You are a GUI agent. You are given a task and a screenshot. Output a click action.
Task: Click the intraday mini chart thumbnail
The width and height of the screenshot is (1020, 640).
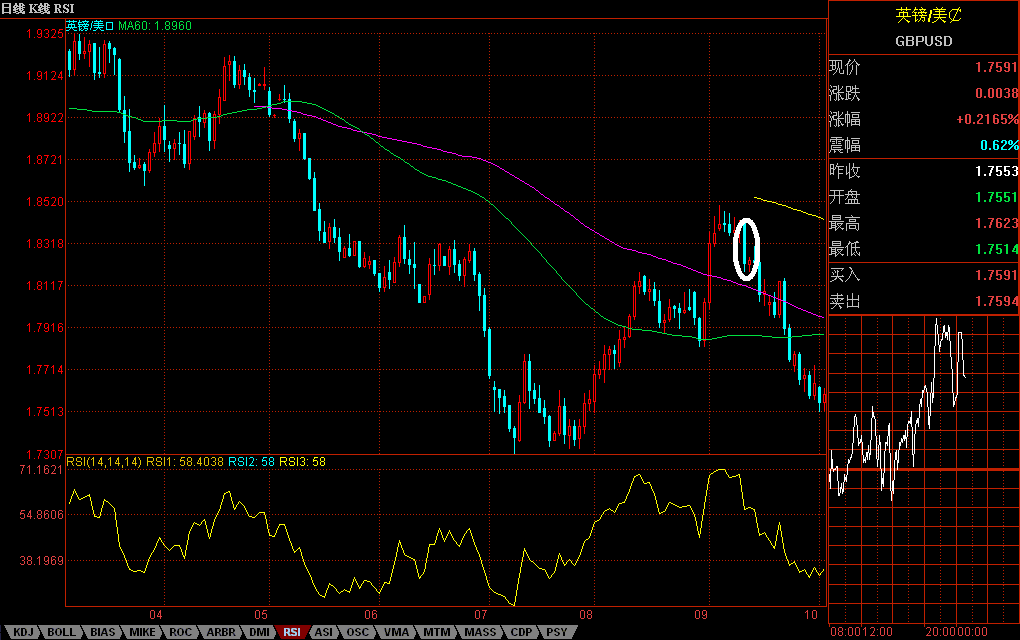pyautogui.click(x=923, y=468)
